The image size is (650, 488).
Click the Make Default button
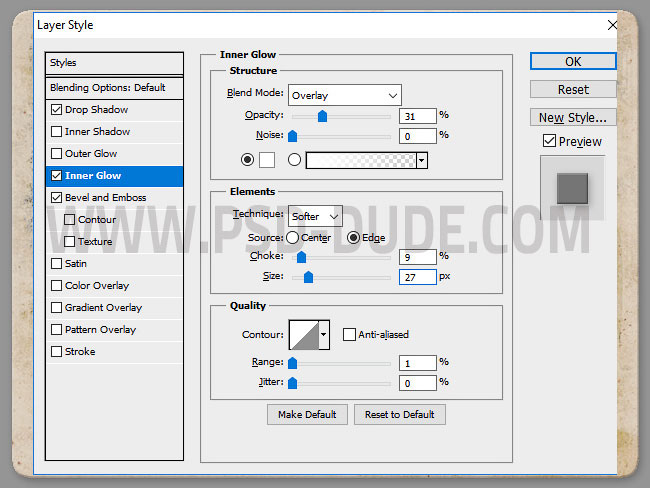(307, 415)
